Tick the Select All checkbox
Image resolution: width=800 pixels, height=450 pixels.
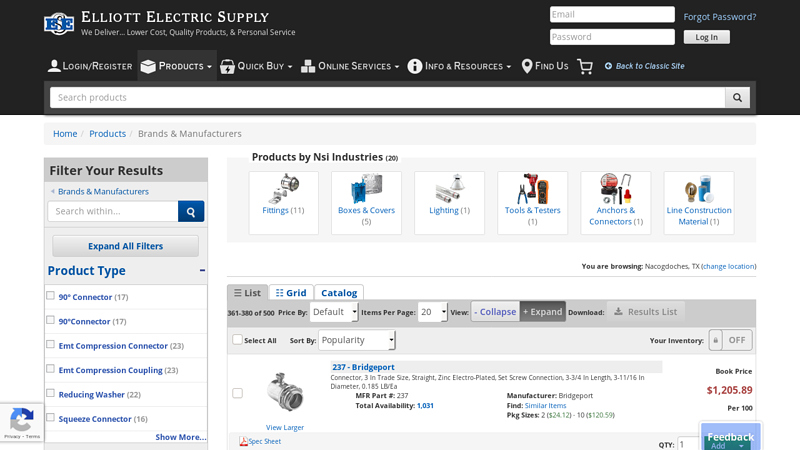tap(237, 339)
